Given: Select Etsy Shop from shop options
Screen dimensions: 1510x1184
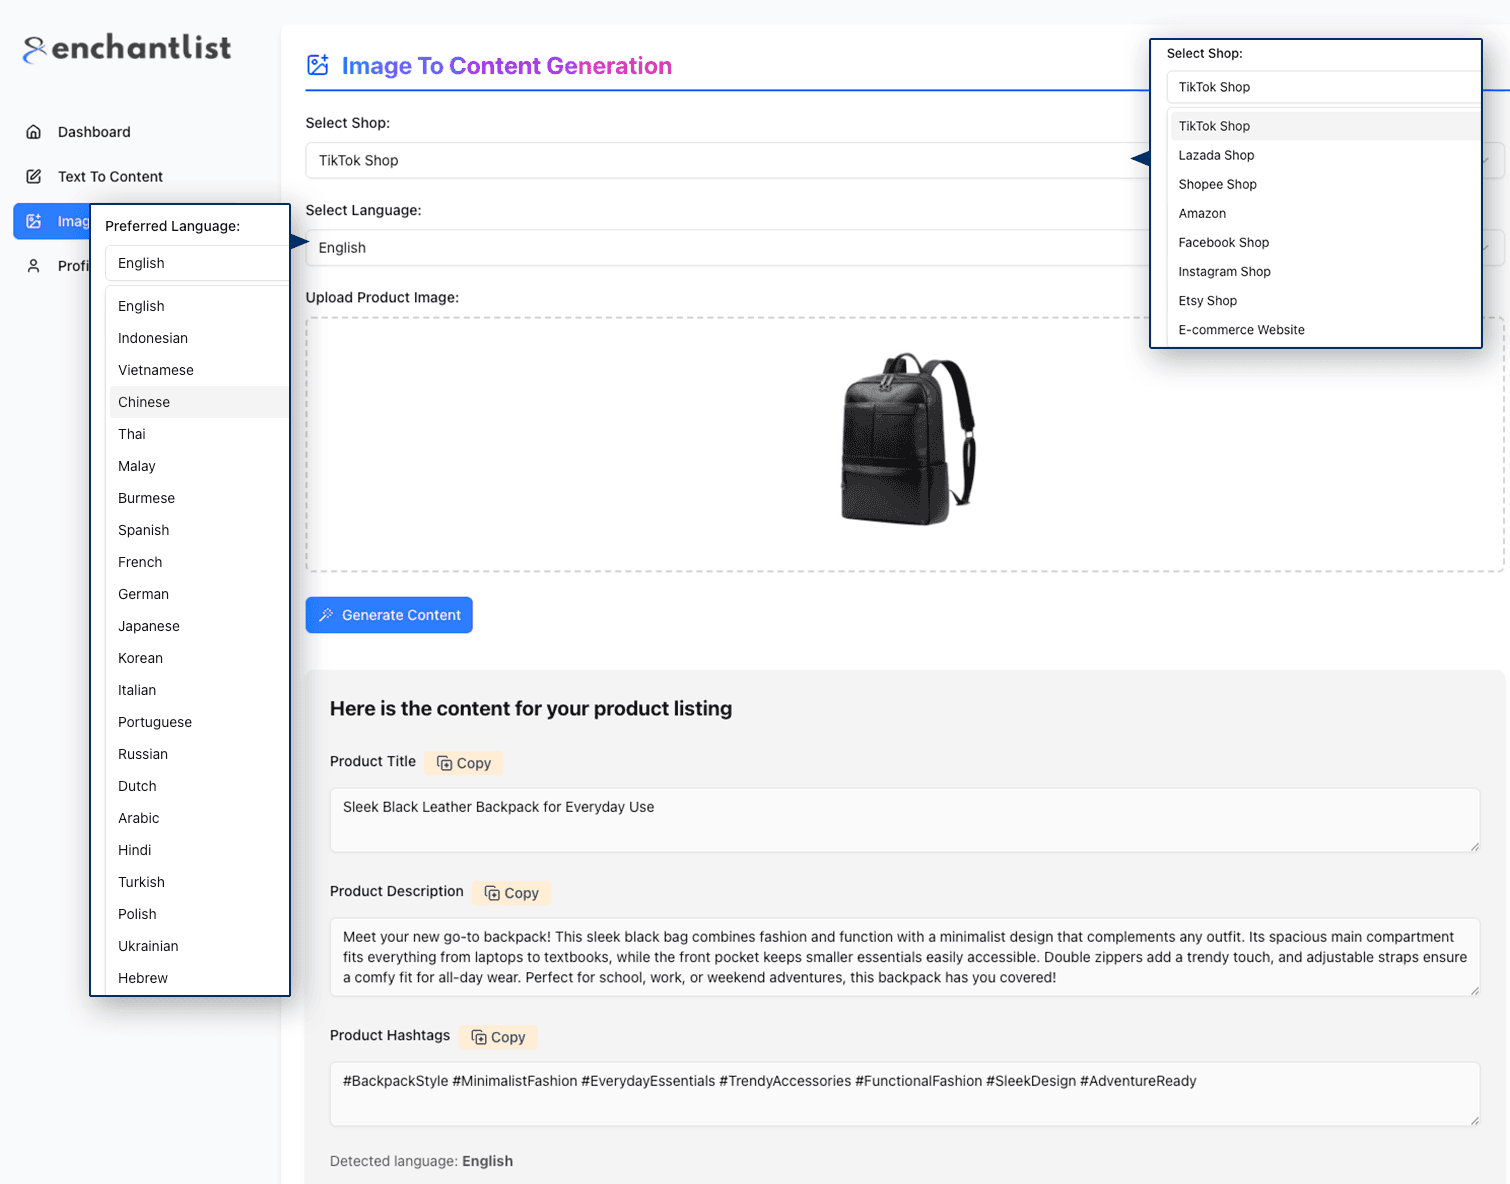Looking at the screenshot, I should point(1207,301).
